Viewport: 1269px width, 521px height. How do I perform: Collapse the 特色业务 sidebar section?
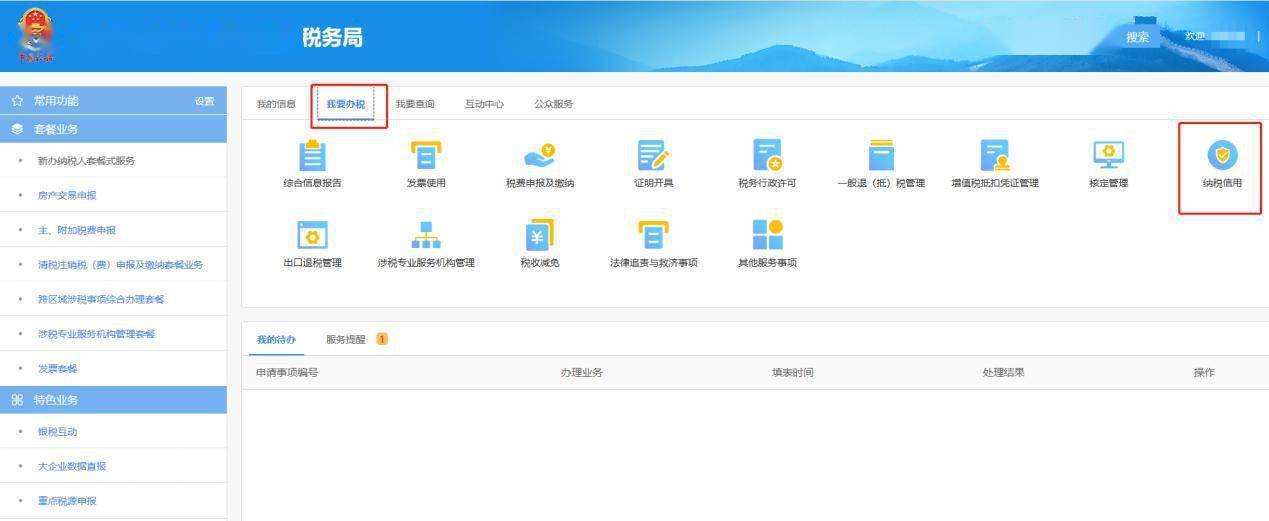pyautogui.click(x=56, y=400)
